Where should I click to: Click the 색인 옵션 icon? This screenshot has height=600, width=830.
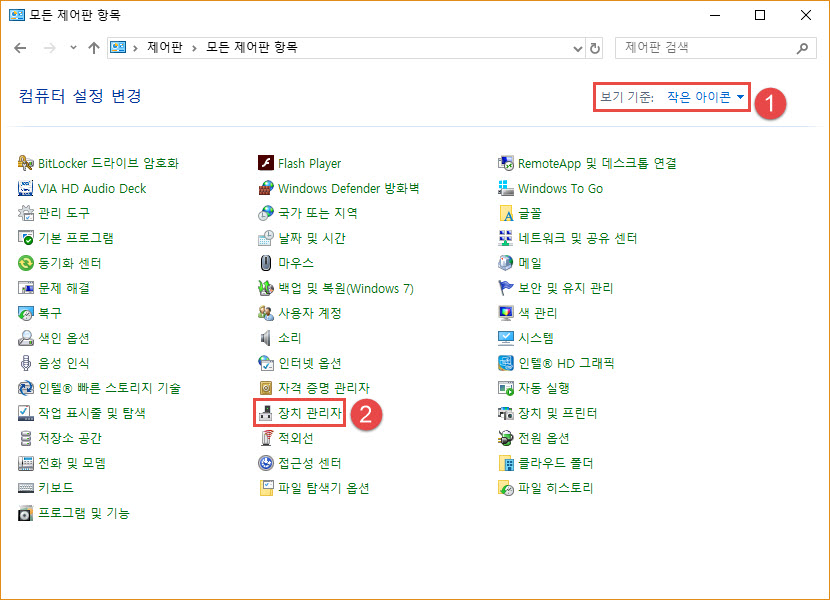click(25, 338)
